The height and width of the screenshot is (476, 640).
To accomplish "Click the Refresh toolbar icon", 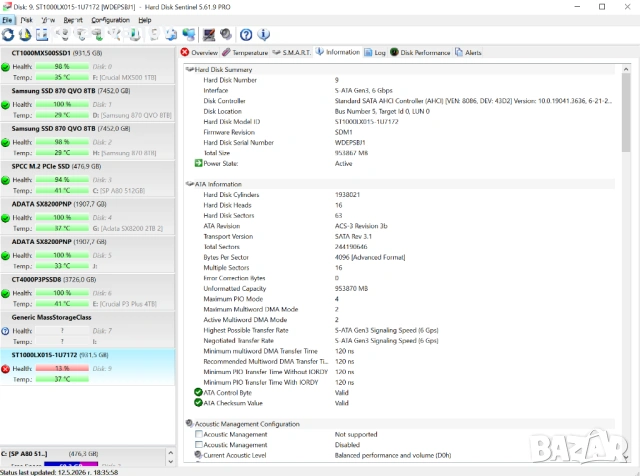I will pos(8,35).
